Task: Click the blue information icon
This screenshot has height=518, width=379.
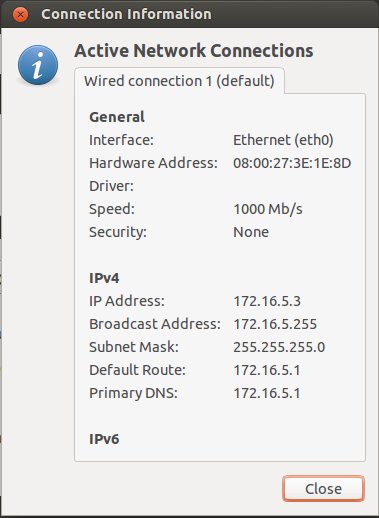Action: pyautogui.click(x=38, y=65)
